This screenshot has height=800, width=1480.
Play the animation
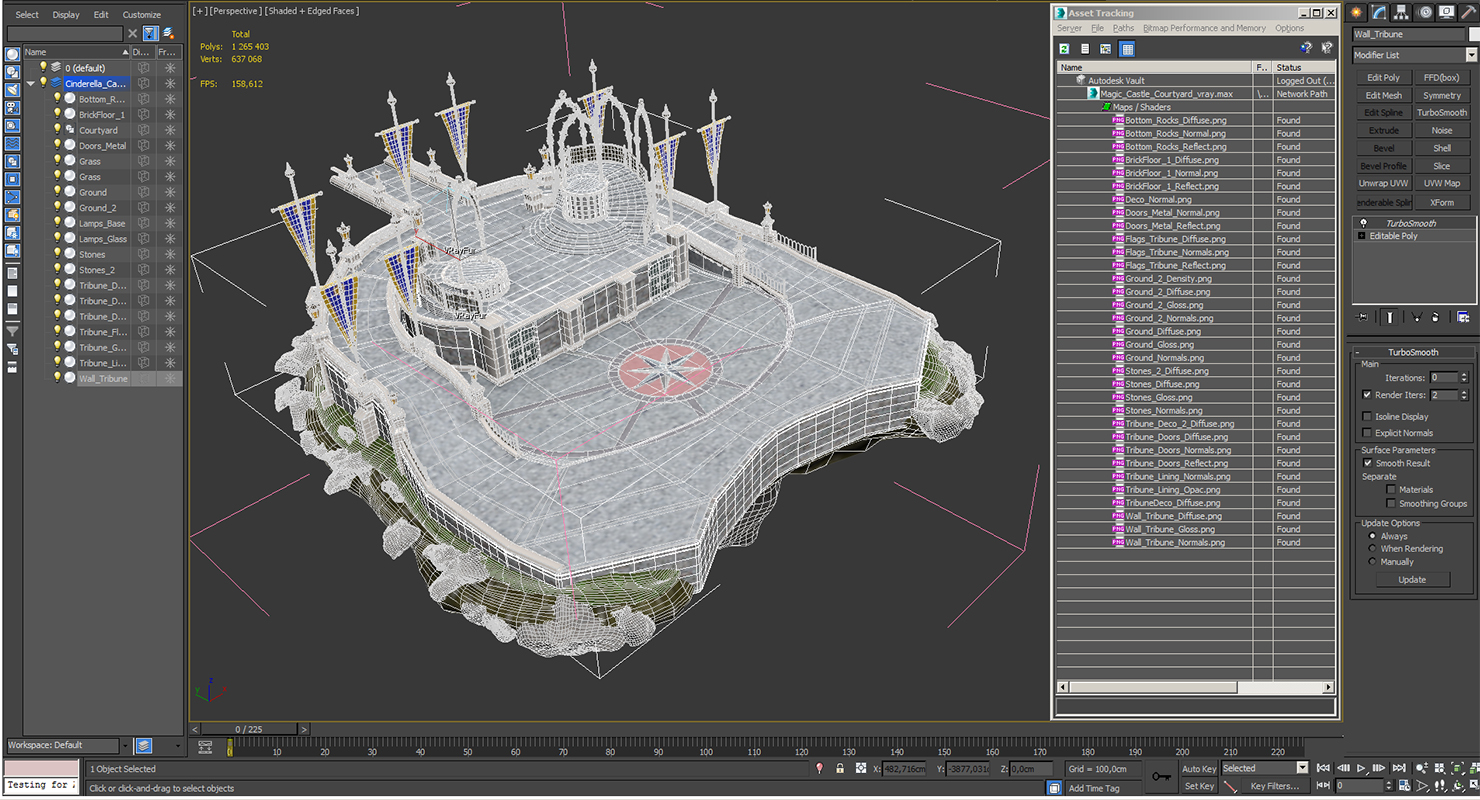[1361, 768]
